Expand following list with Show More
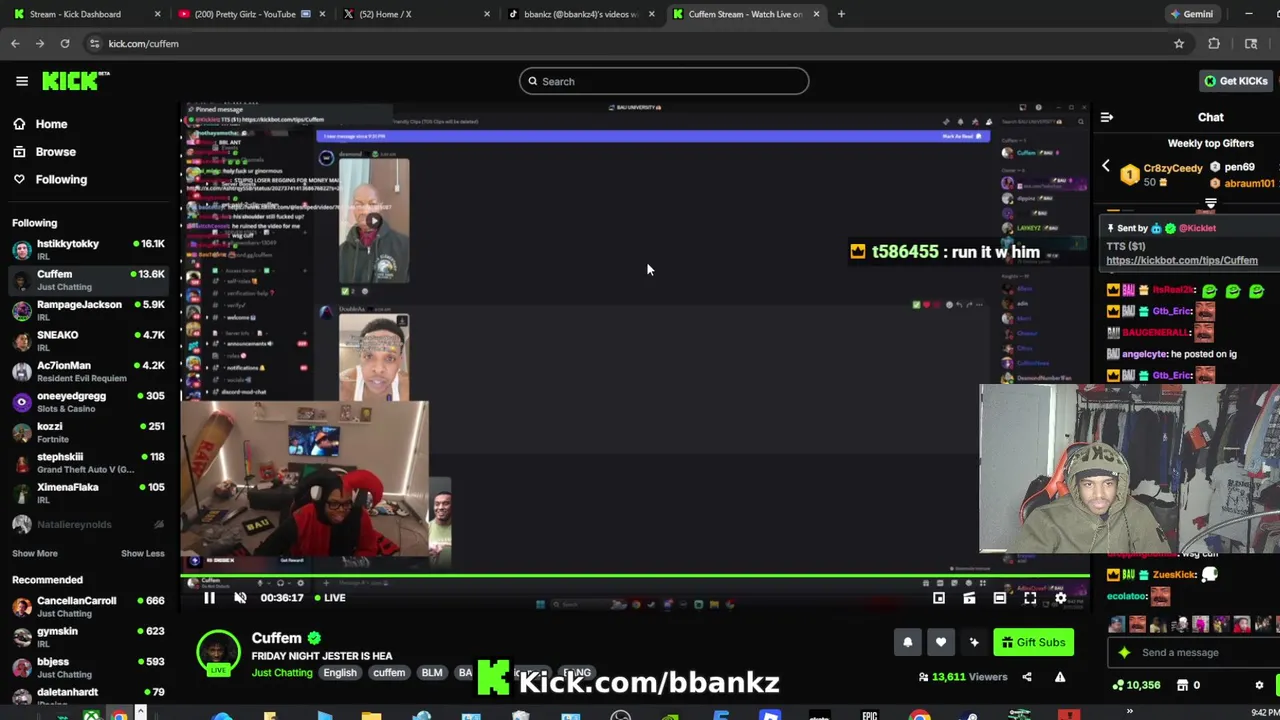The width and height of the screenshot is (1280, 720). [35, 553]
